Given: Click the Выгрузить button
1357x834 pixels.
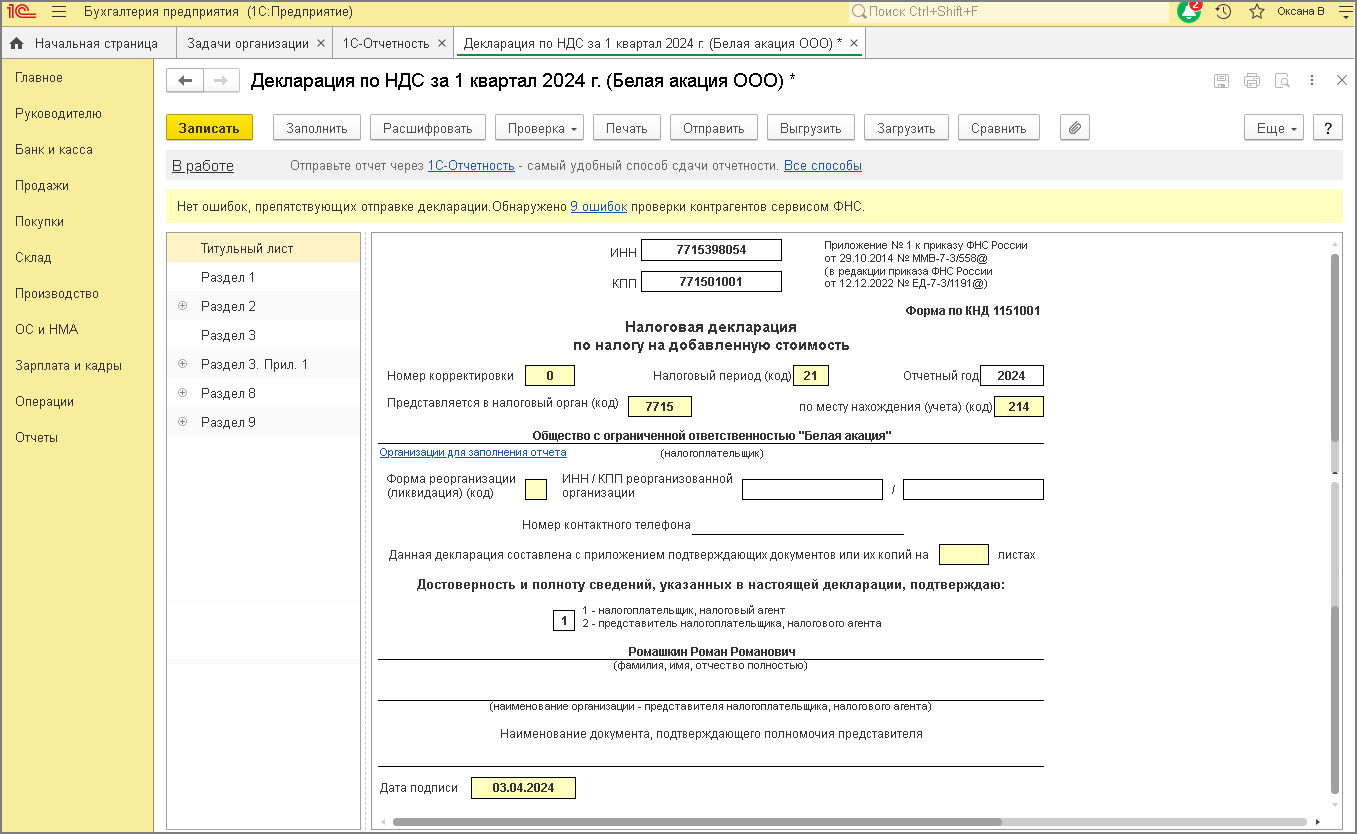Looking at the screenshot, I should pyautogui.click(x=811, y=128).
